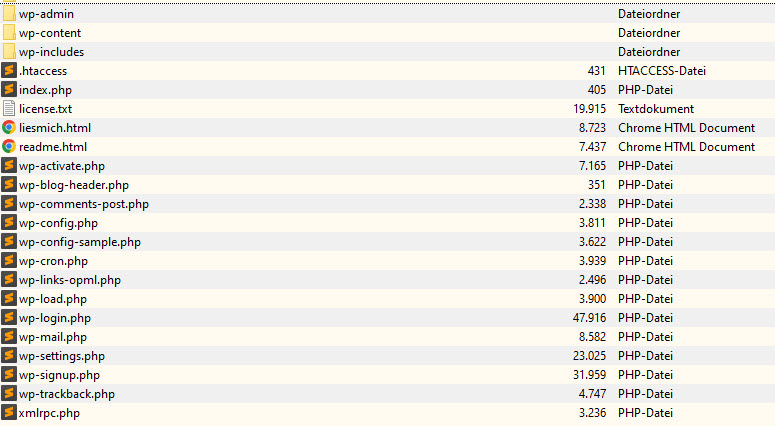The image size is (775, 426).
Task: Click the Chrome icon beside readme.html
Action: click(x=8, y=147)
